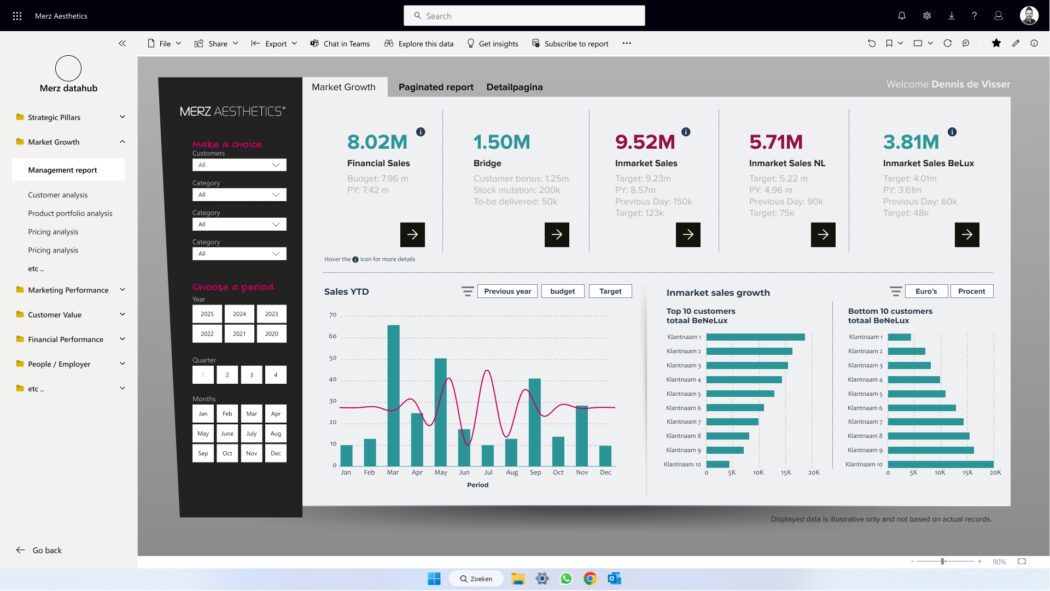Open the Export dropdown menu
1050x591 pixels.
[x=274, y=44]
